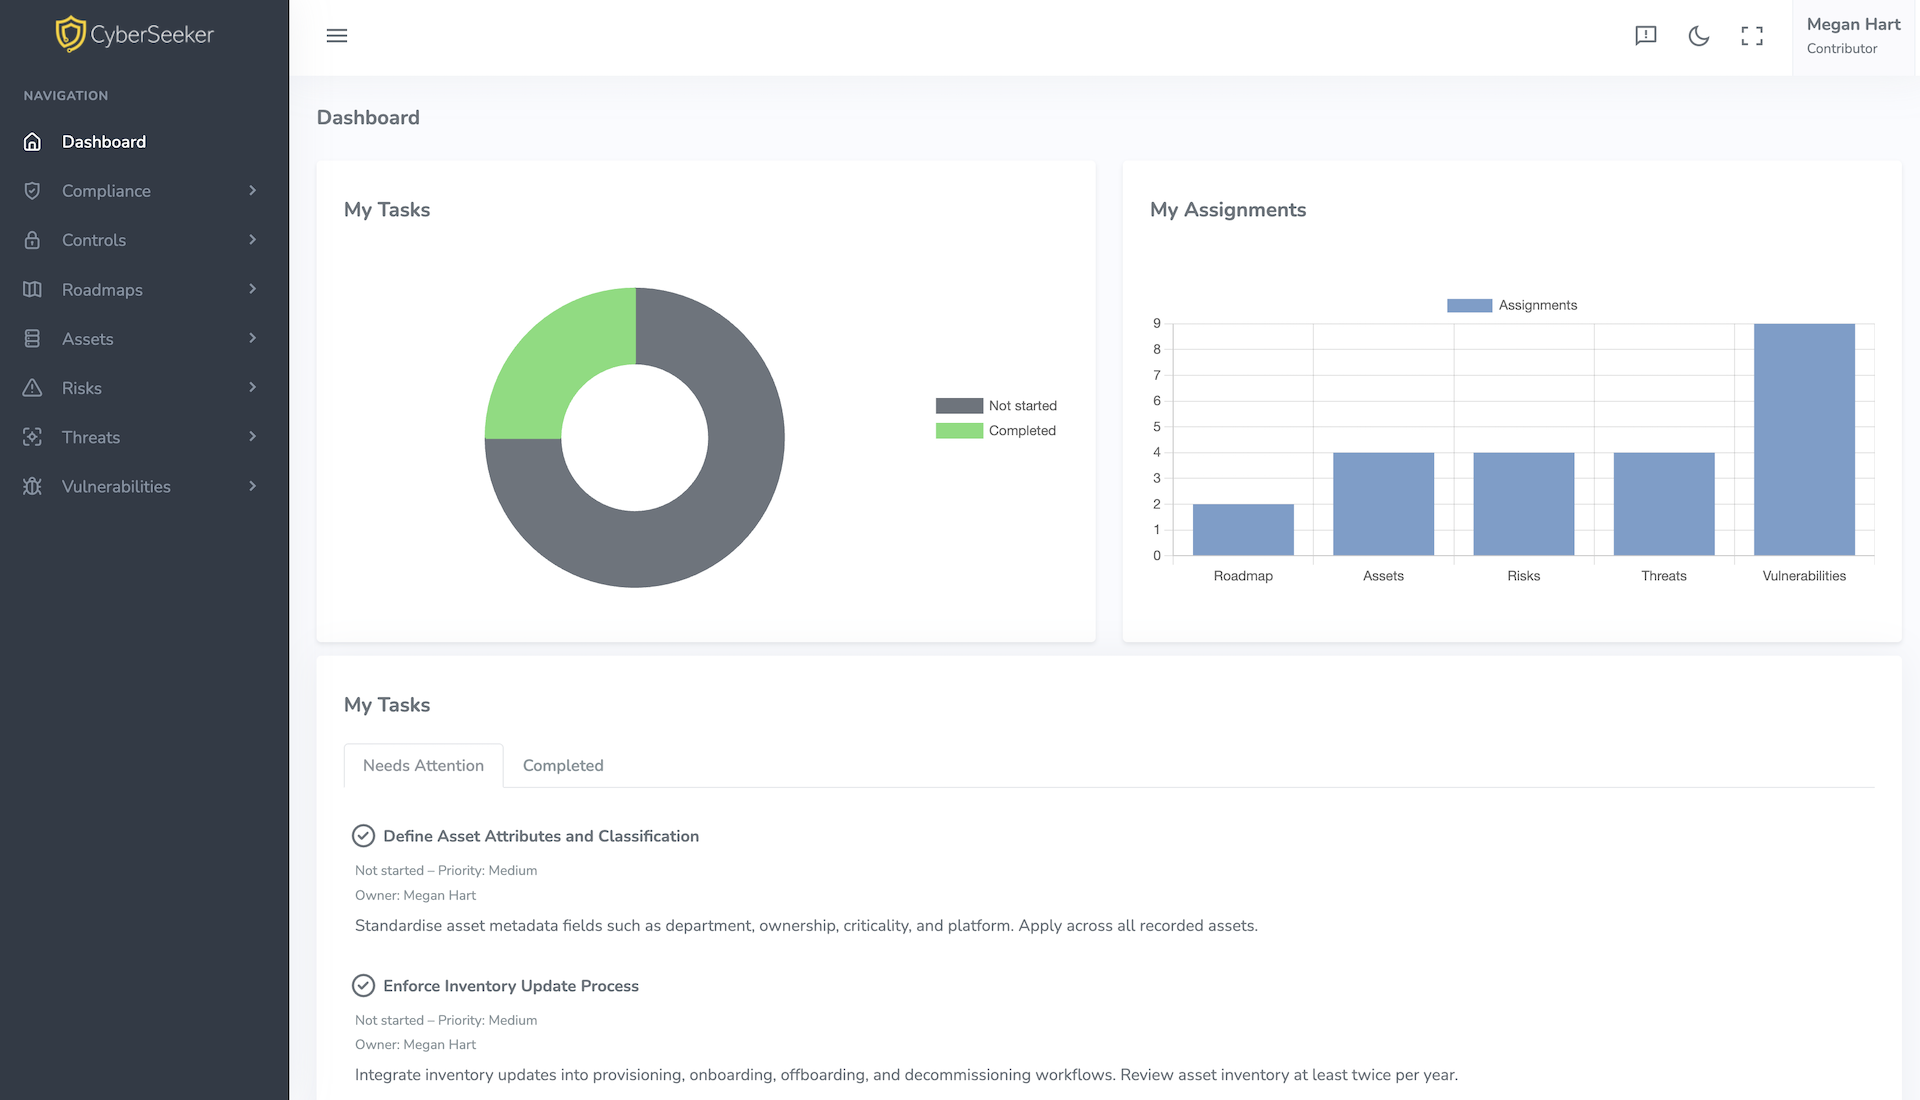Toggle the Completed legend green swatch
Image resolution: width=1920 pixels, height=1100 pixels.
[x=958, y=431]
